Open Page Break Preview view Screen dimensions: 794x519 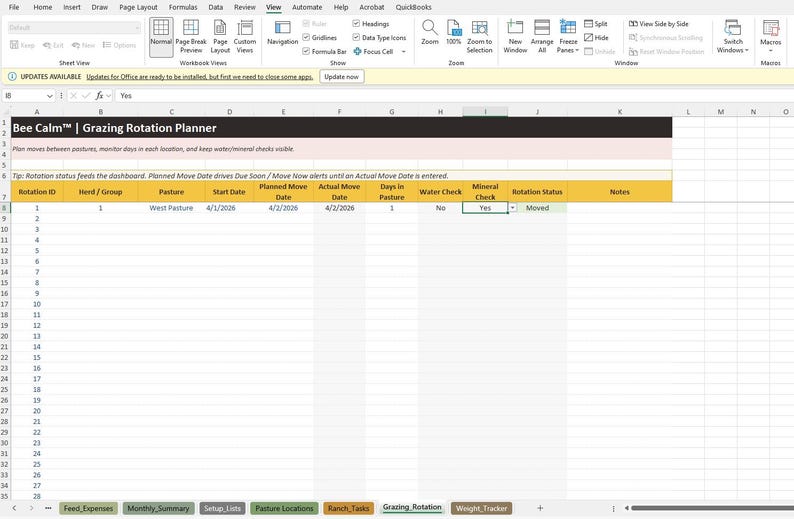coord(191,36)
